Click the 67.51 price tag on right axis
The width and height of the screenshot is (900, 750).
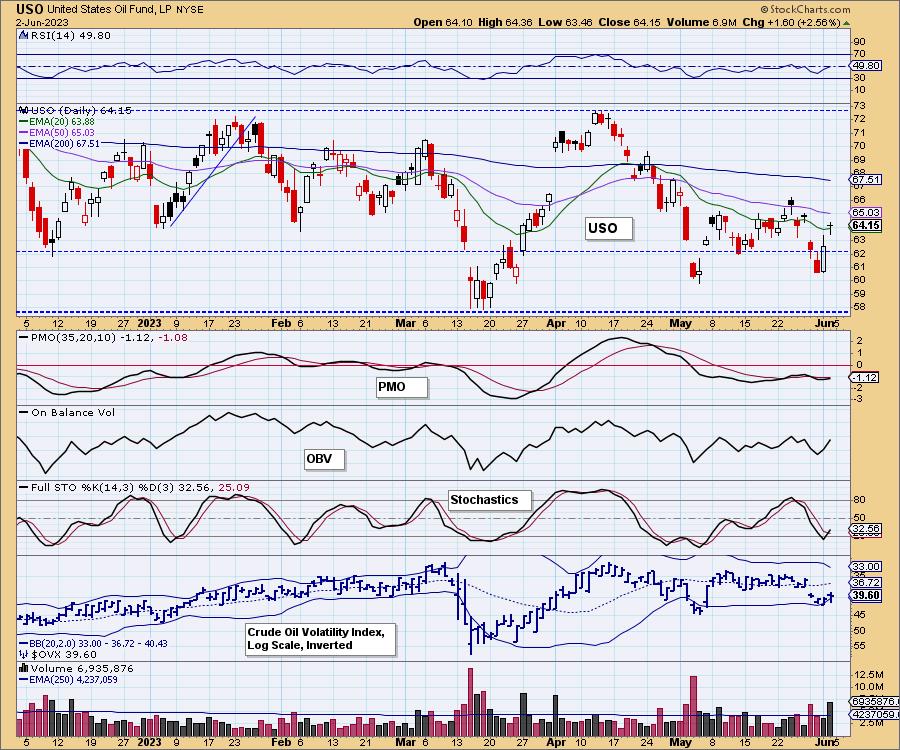tap(866, 180)
